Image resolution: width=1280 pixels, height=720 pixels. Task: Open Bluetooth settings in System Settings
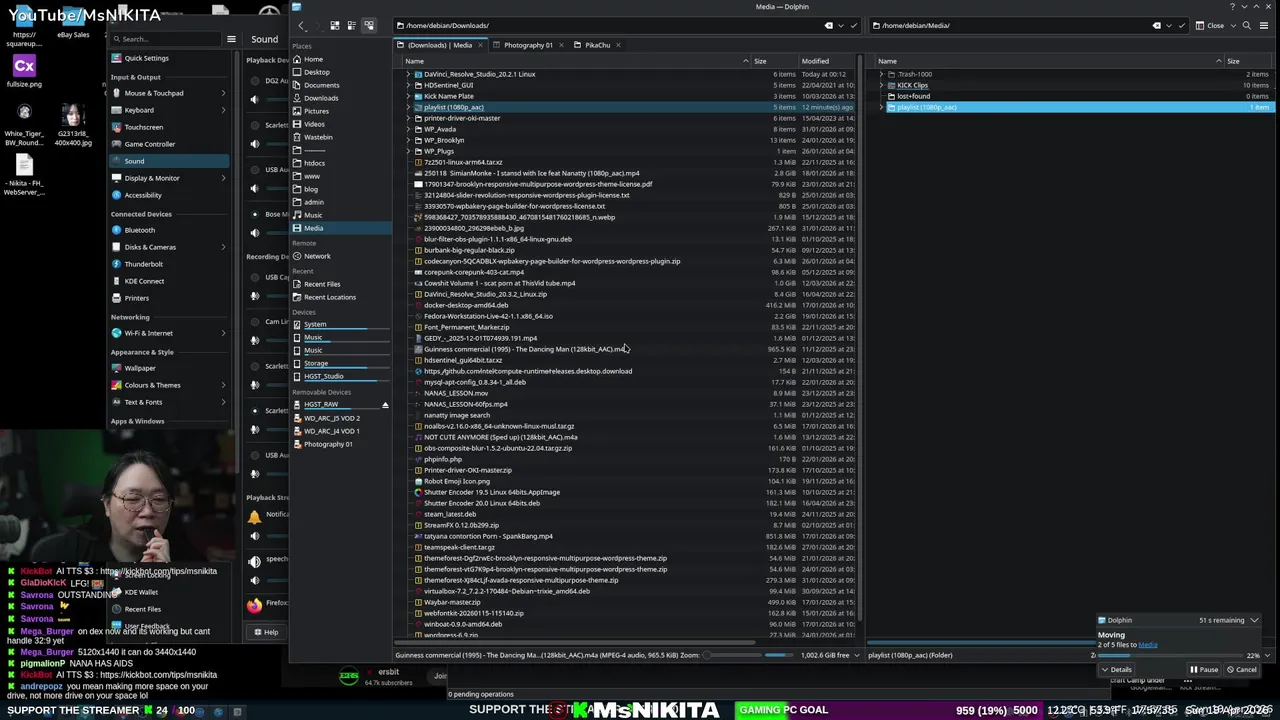(168, 230)
